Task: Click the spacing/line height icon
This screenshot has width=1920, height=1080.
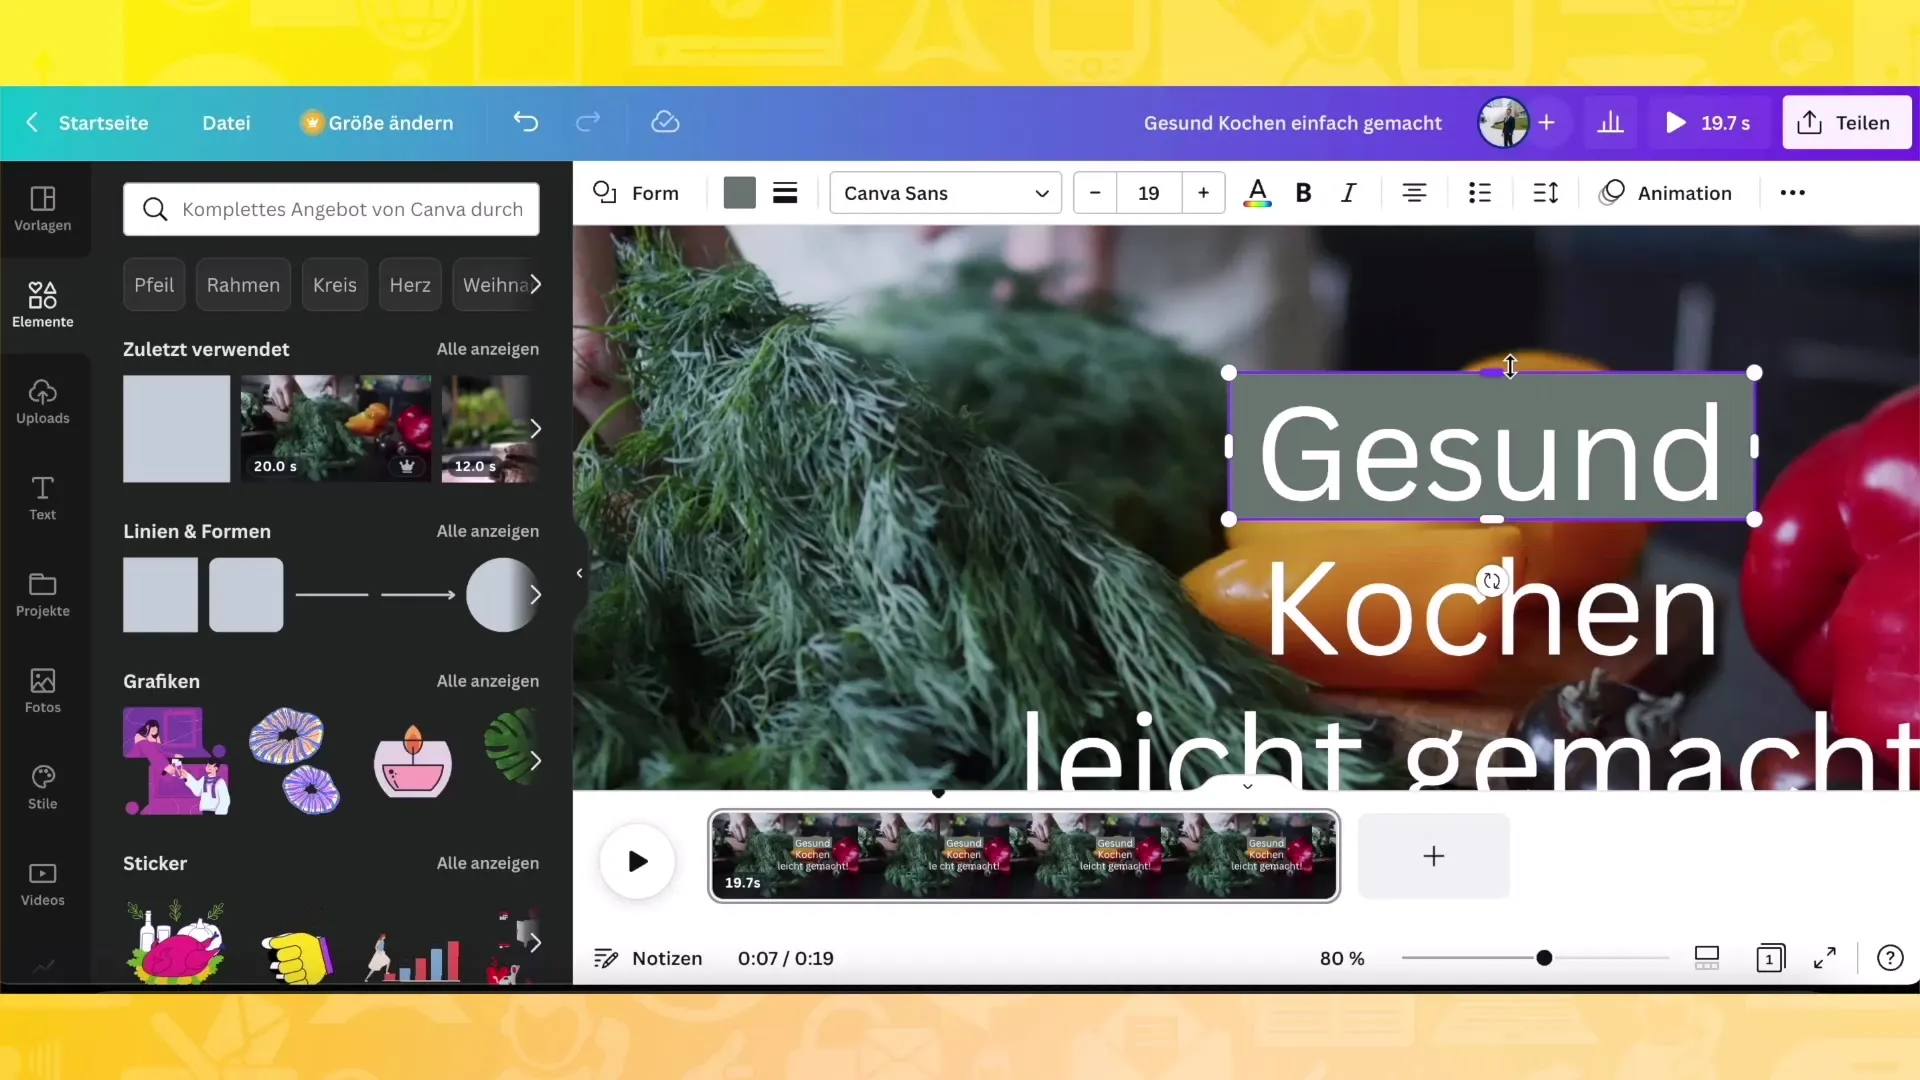Action: pos(1545,193)
